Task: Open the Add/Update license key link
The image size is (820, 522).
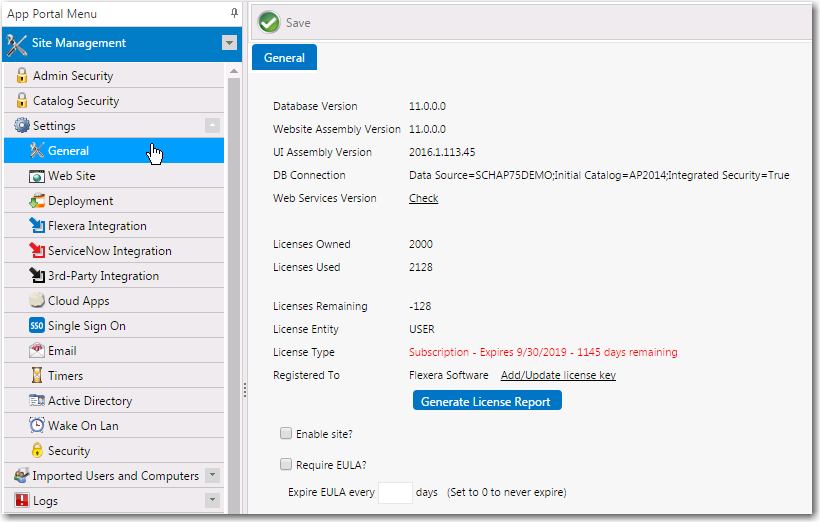Action: [558, 376]
